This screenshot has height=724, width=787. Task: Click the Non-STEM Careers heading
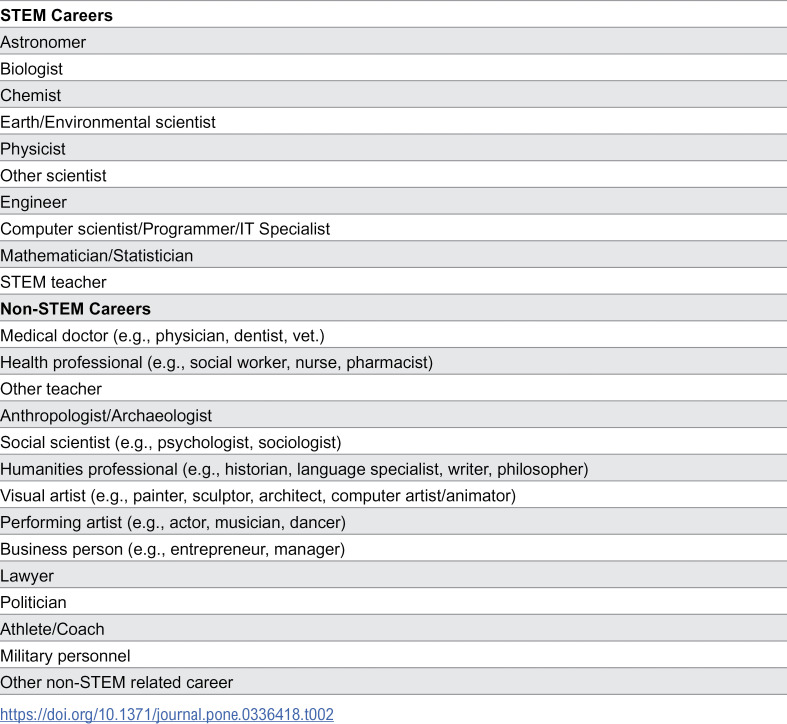[75, 308]
